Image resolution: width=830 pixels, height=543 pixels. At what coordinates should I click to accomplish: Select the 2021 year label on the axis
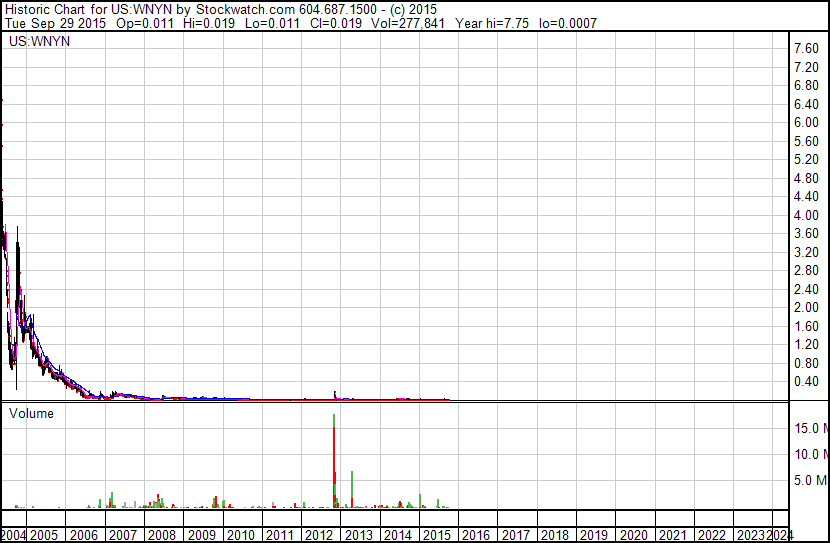[x=673, y=535]
